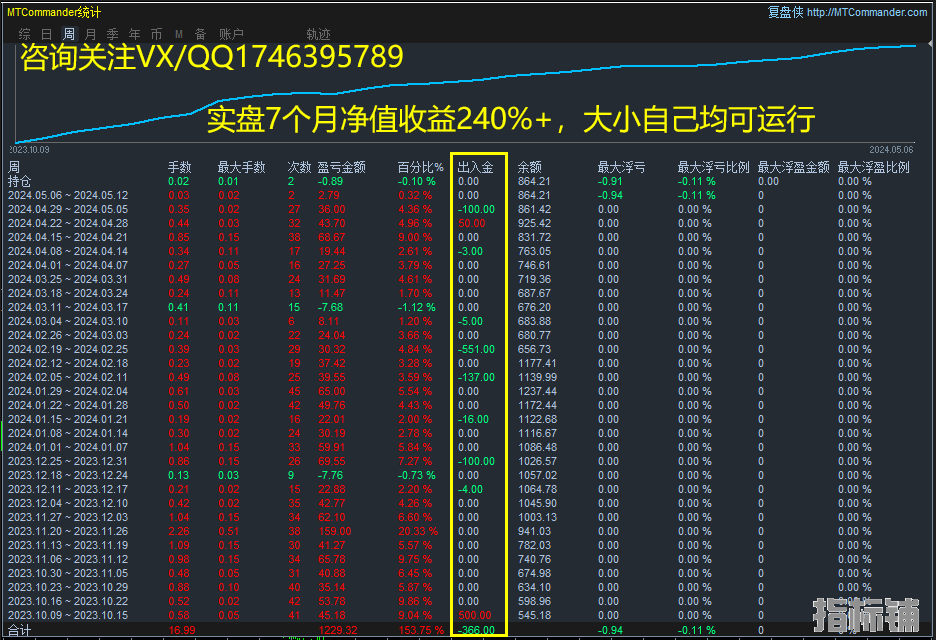Select the 月 (monthly) statistics tab
The image size is (936, 640).
click(91, 34)
